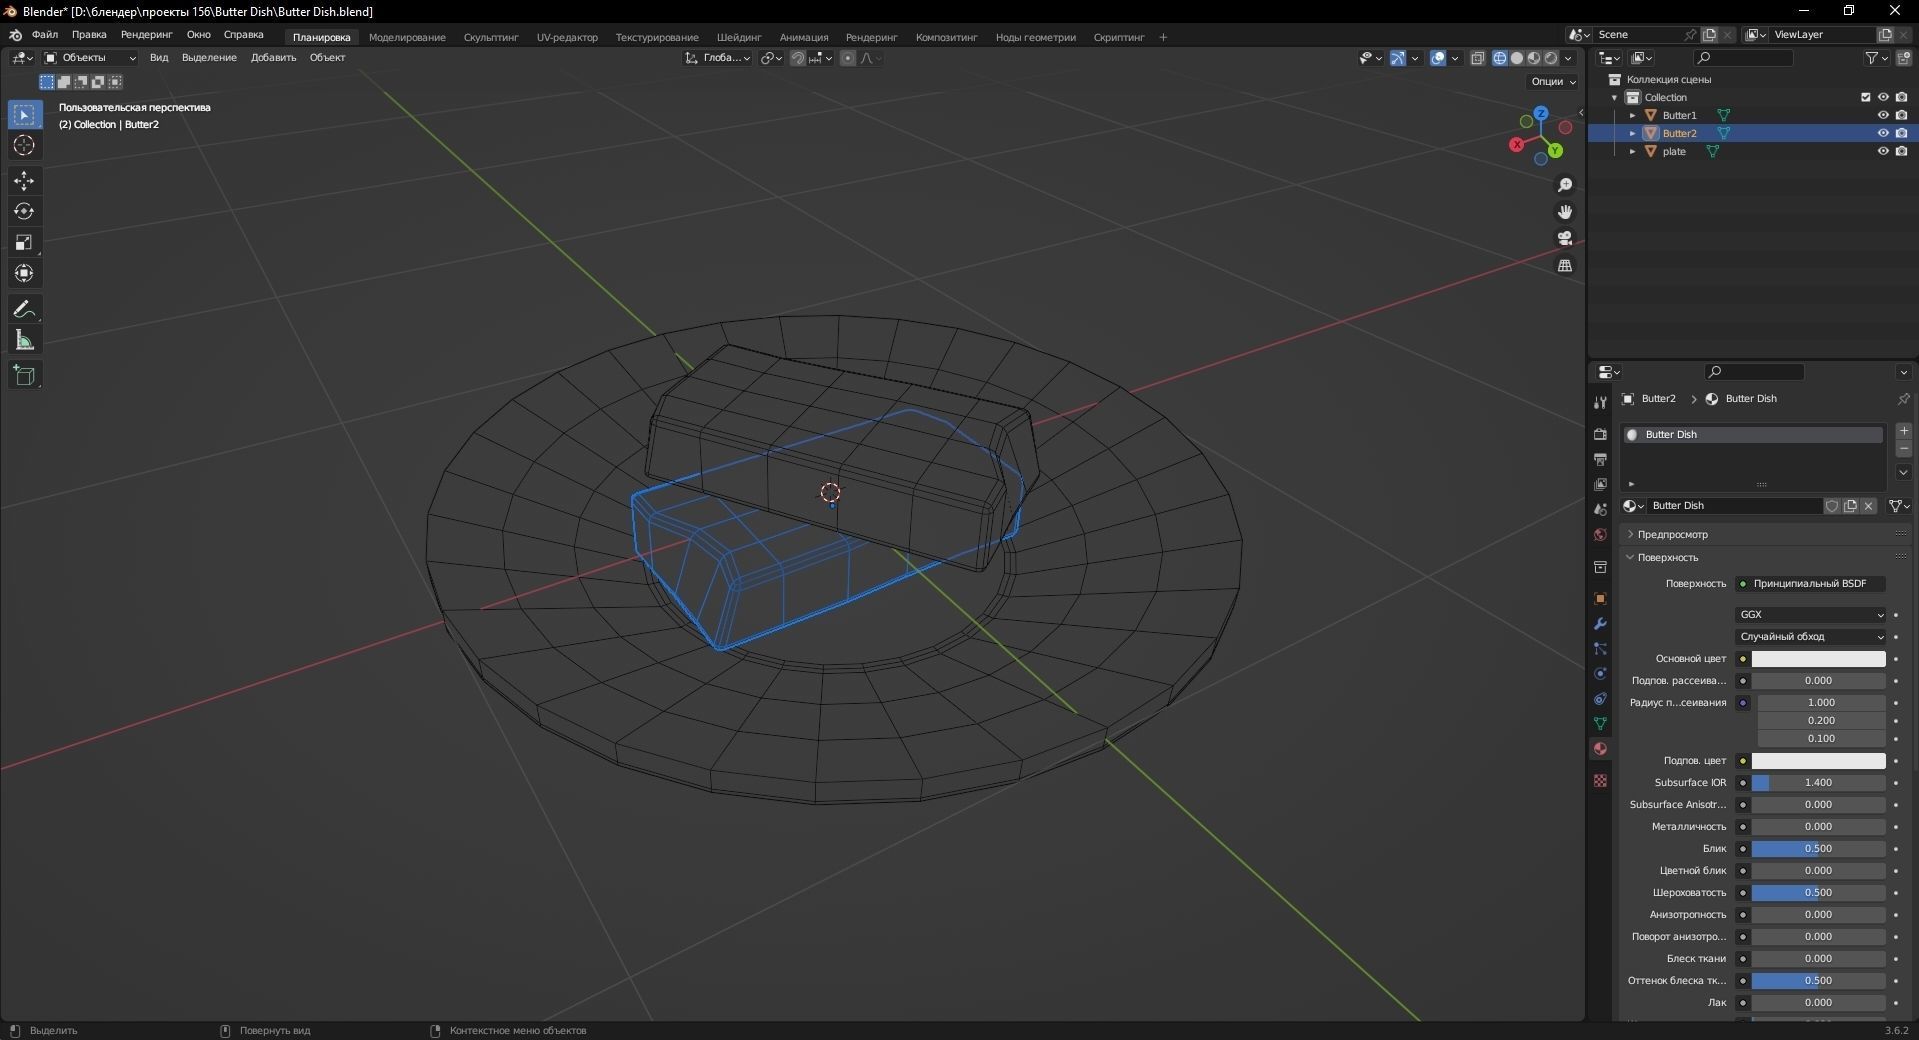1919x1040 pixels.
Task: Open the Объекты mode dropdown
Action: click(90, 58)
